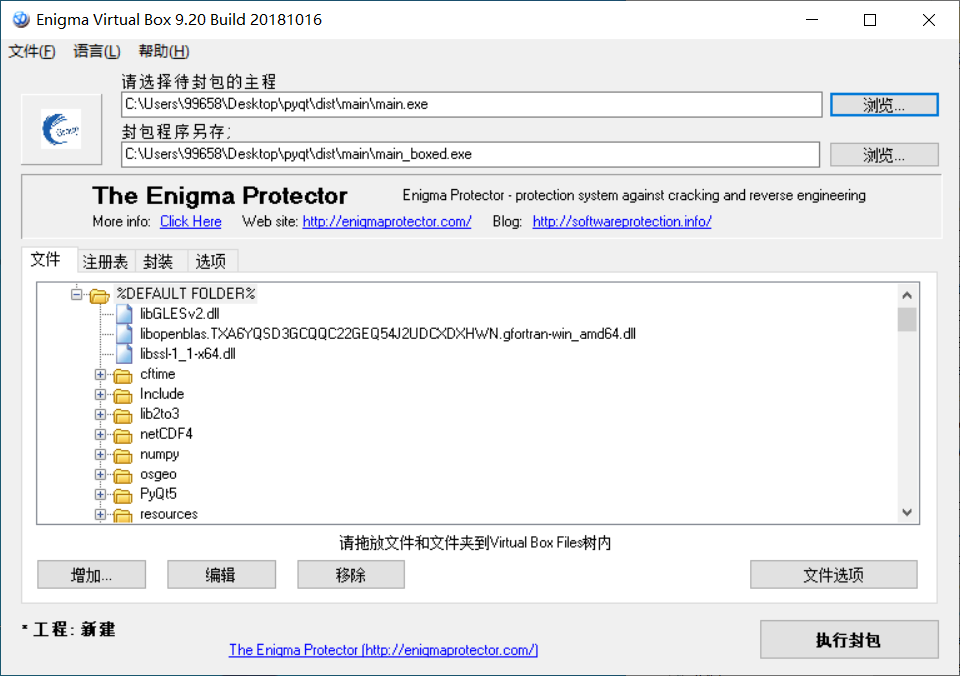
Task: Expand the netCDF4 folder node
Action: tap(100, 434)
